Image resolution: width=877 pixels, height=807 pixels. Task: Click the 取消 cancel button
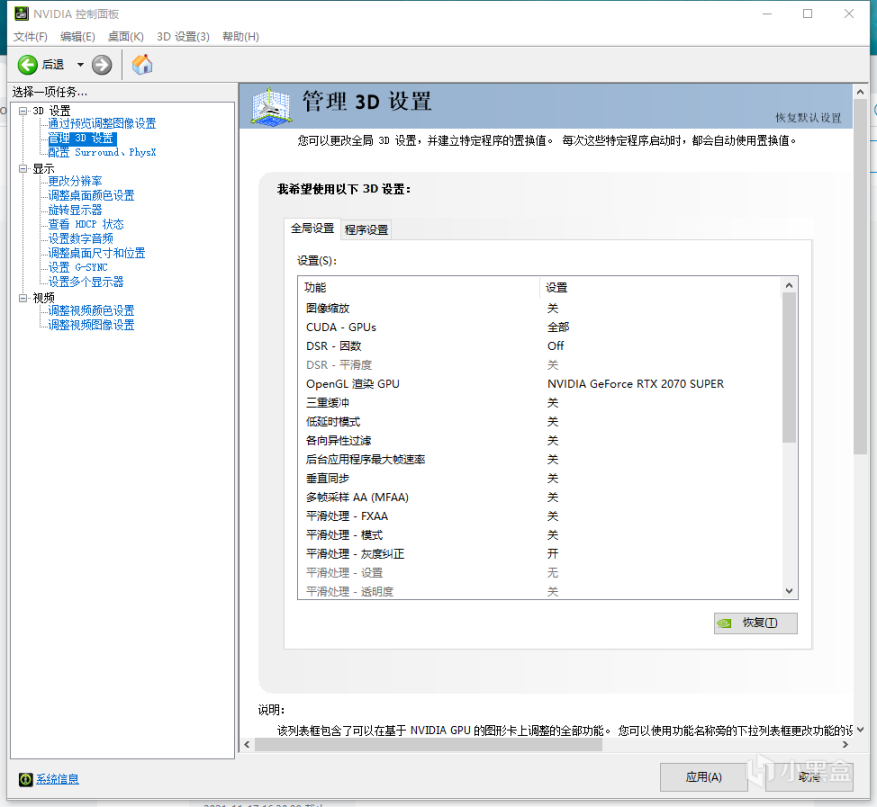pyautogui.click(x=809, y=777)
